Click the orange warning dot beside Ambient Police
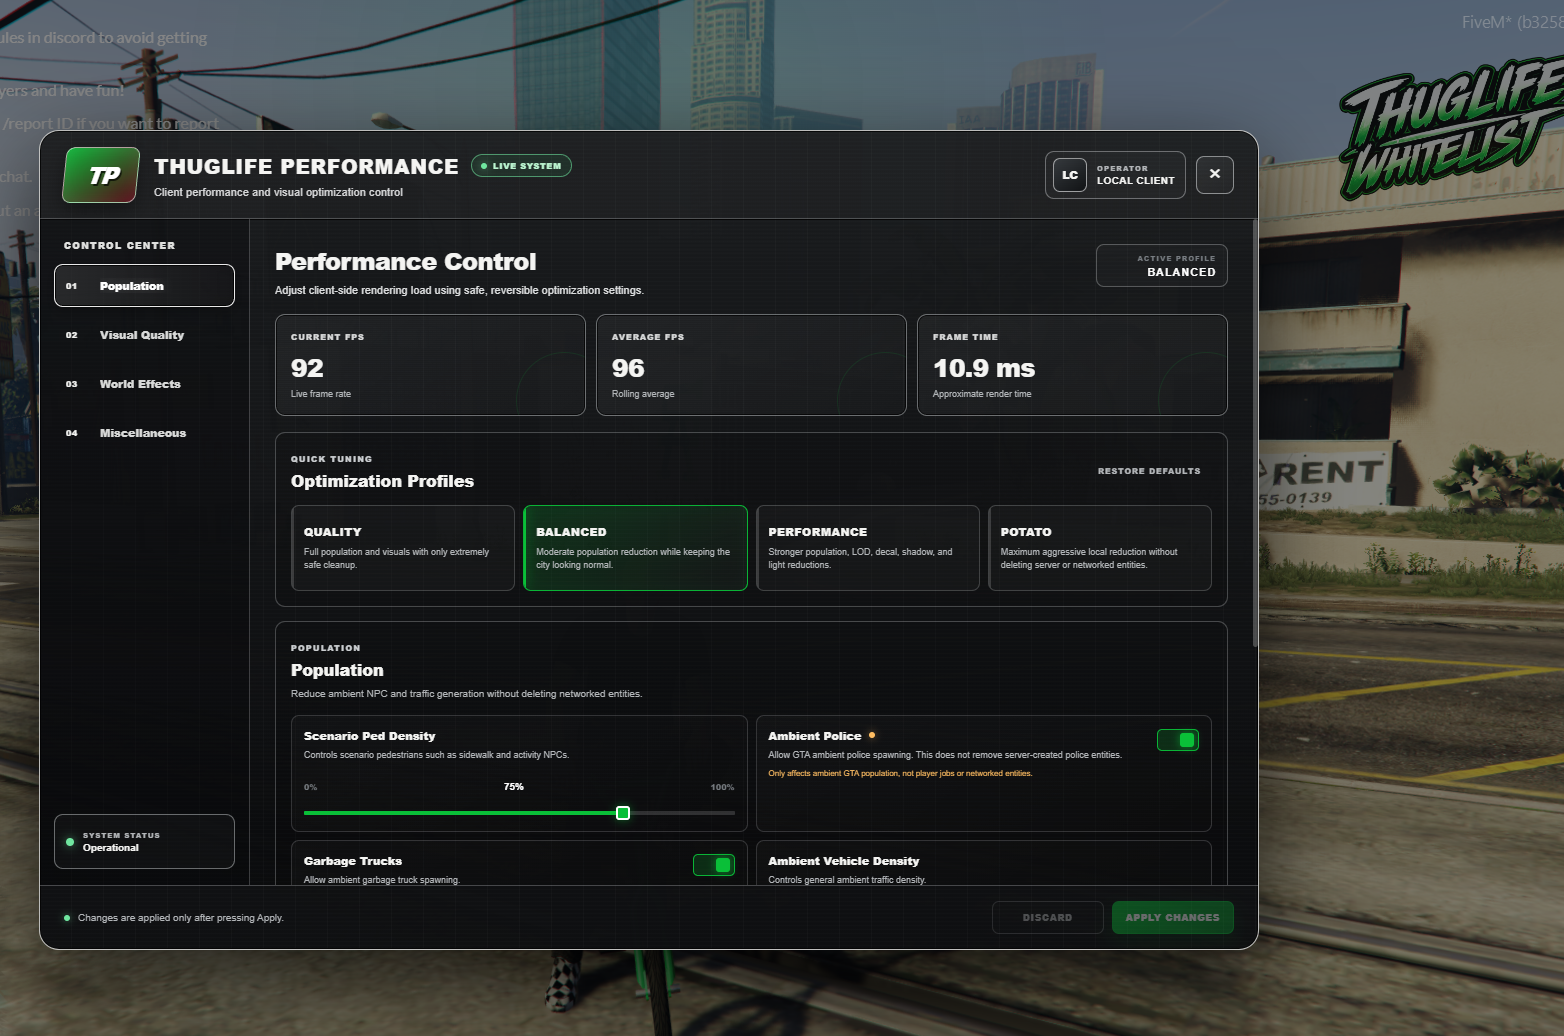The width and height of the screenshot is (1564, 1036). coord(872,735)
